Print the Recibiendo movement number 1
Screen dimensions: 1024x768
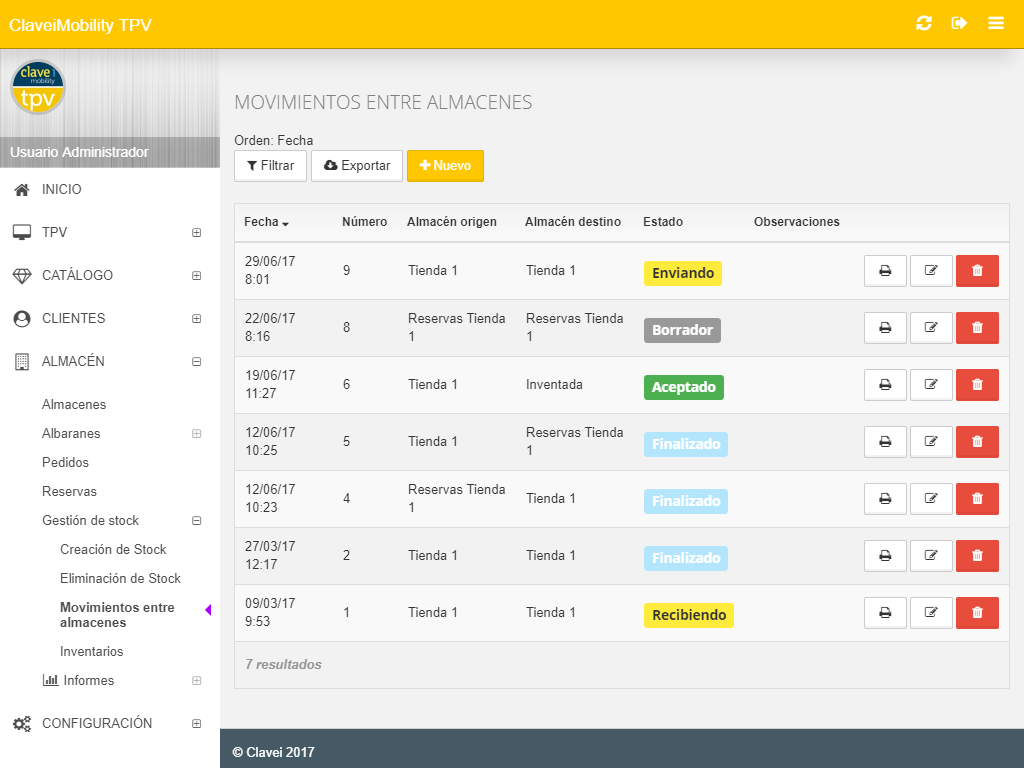[885, 613]
